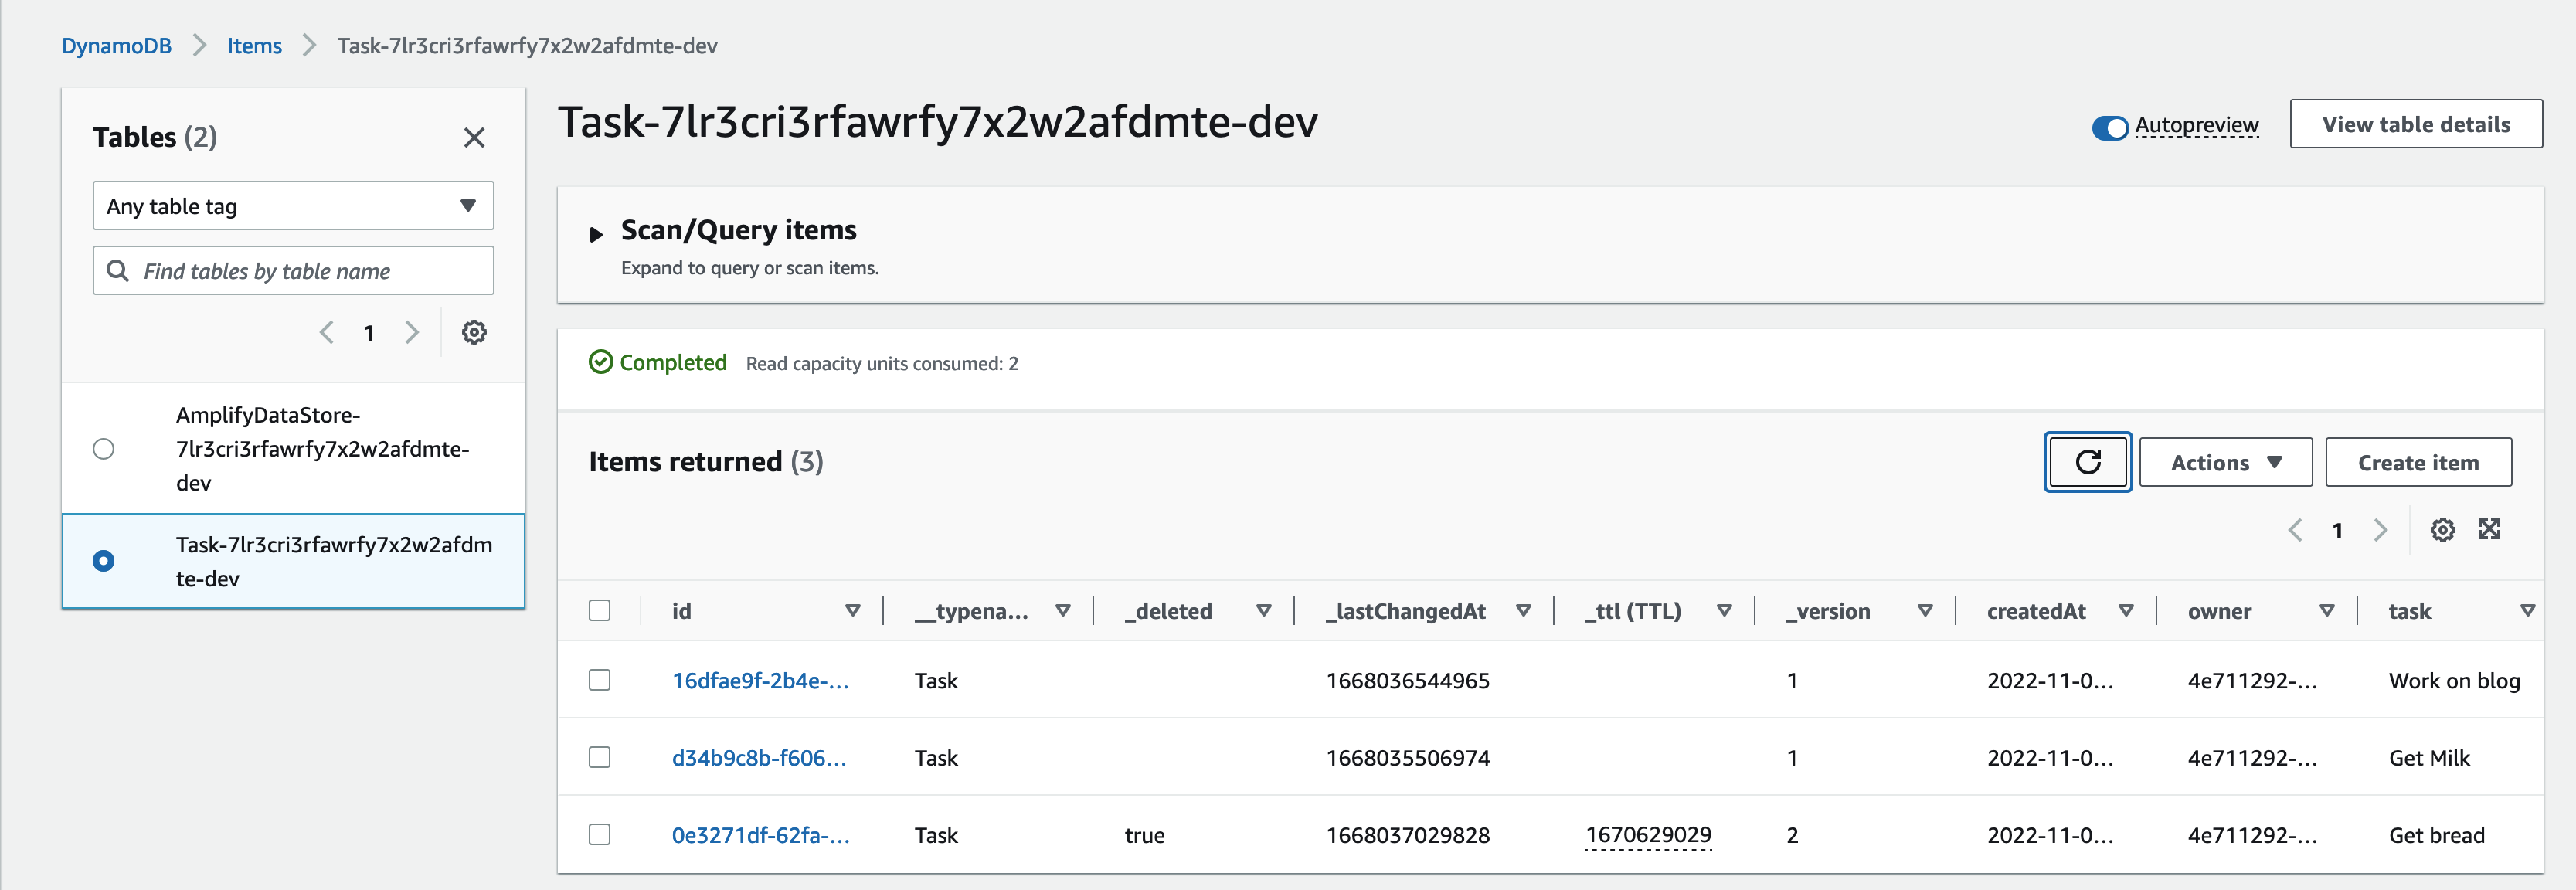
Task: Select all items header checkbox
Action: tap(600, 610)
